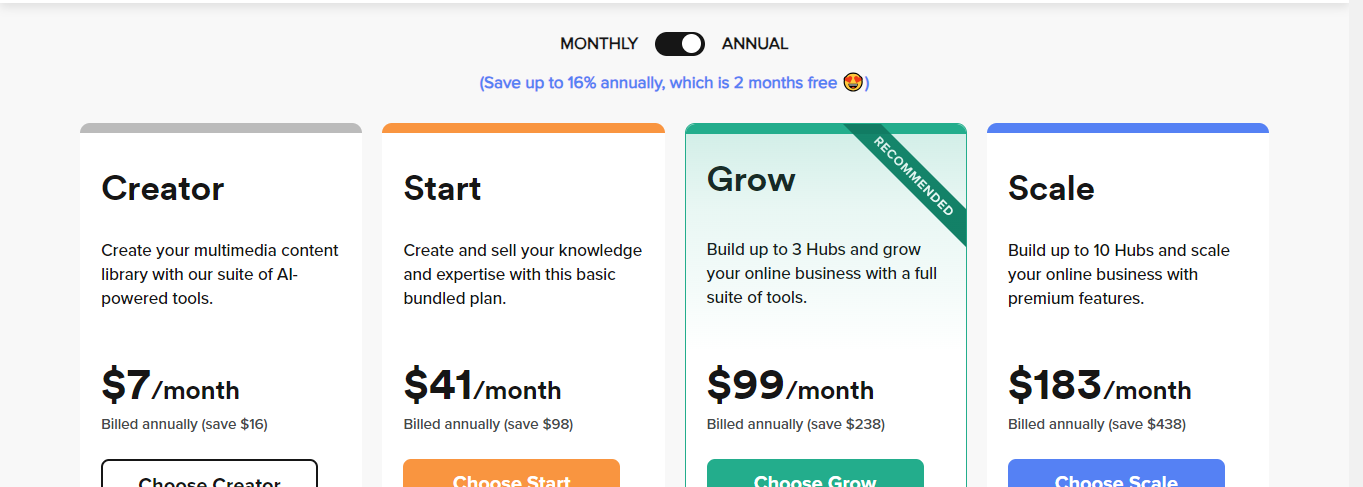Click the $183/month Scale price
1363x487 pixels.
coord(1100,386)
